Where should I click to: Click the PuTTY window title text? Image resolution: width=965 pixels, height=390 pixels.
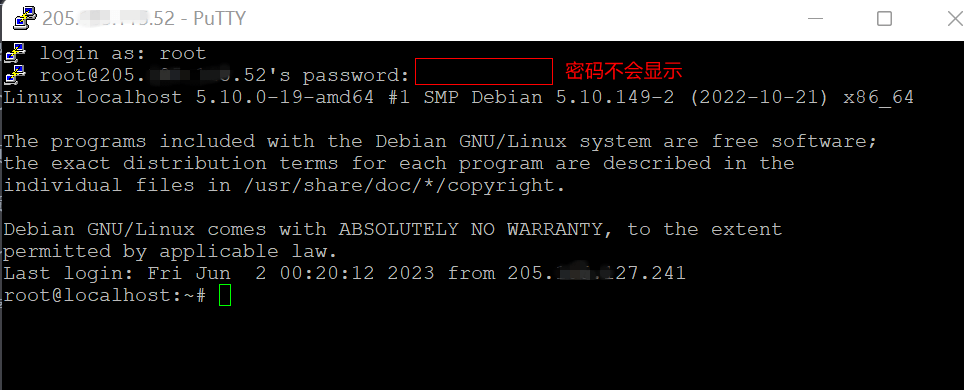(x=144, y=18)
